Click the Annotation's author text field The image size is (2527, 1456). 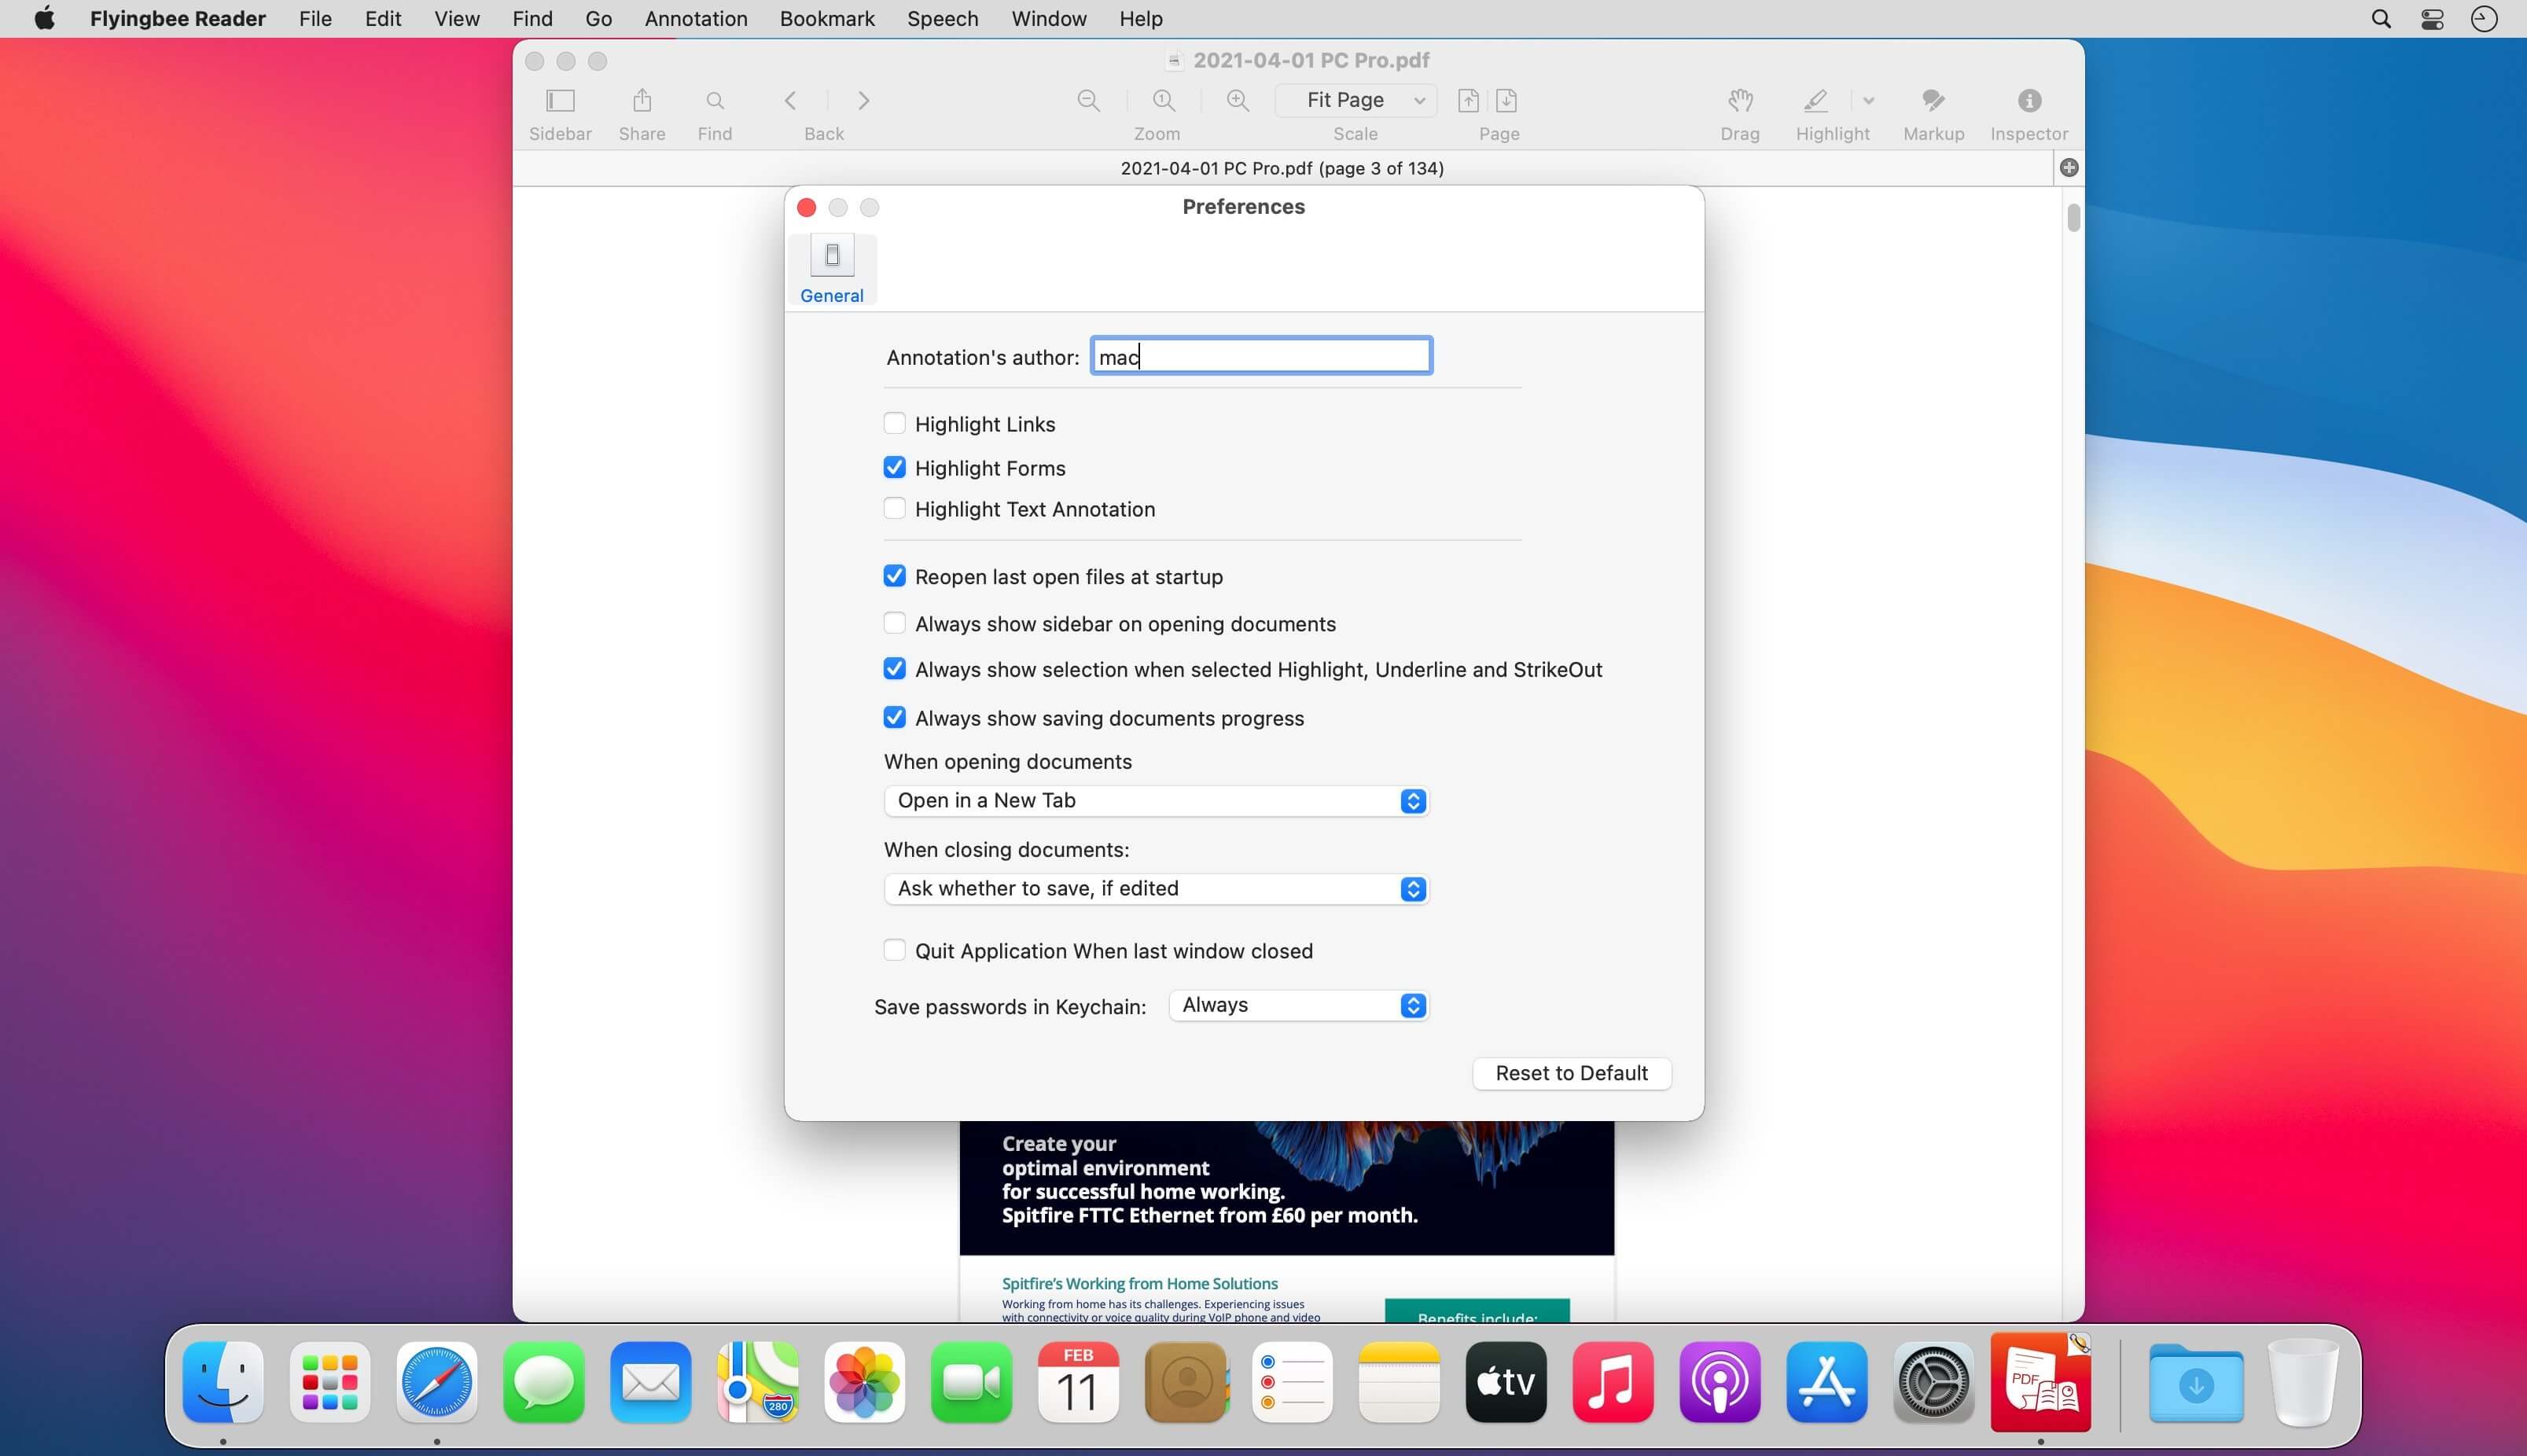[1260, 357]
